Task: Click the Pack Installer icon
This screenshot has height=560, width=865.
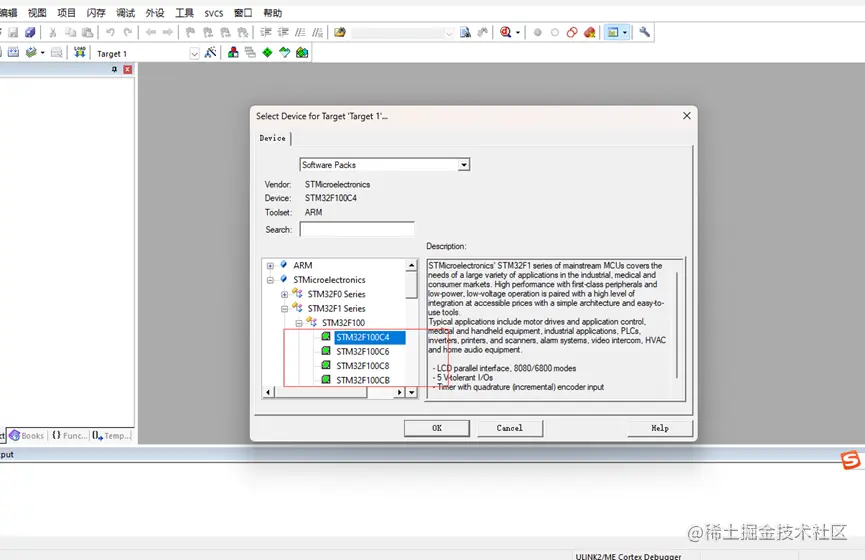Action: pyautogui.click(x=302, y=52)
